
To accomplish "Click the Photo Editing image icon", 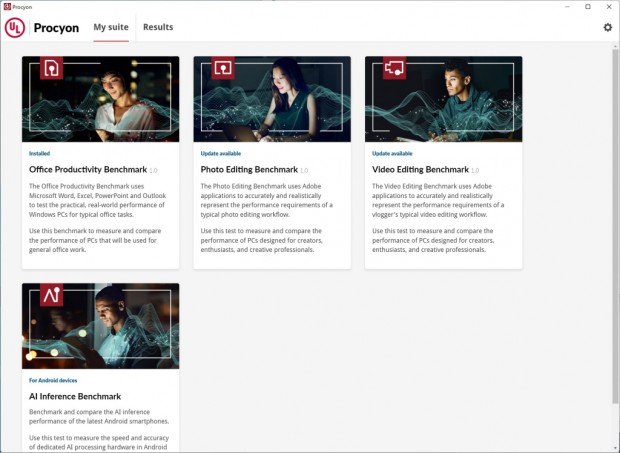I will point(223,69).
